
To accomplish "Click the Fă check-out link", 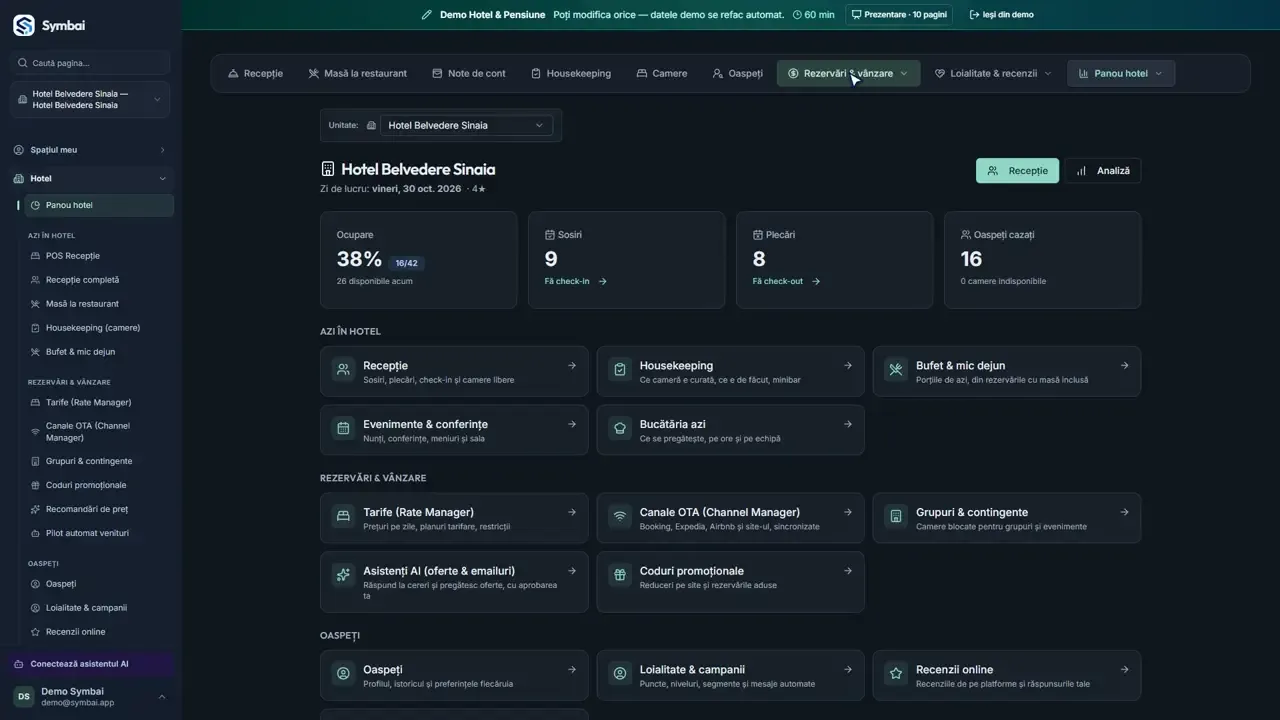I will pyautogui.click(x=786, y=281).
